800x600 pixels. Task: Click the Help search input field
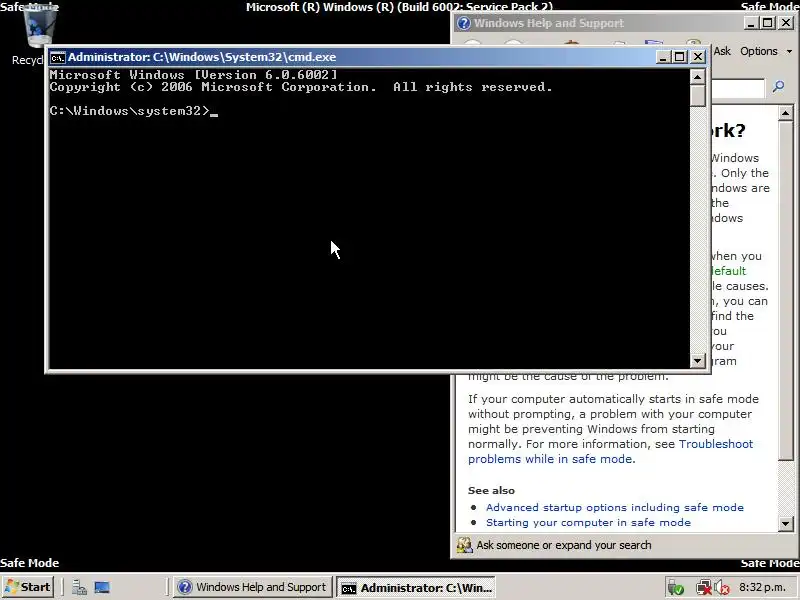pyautogui.click(x=738, y=88)
